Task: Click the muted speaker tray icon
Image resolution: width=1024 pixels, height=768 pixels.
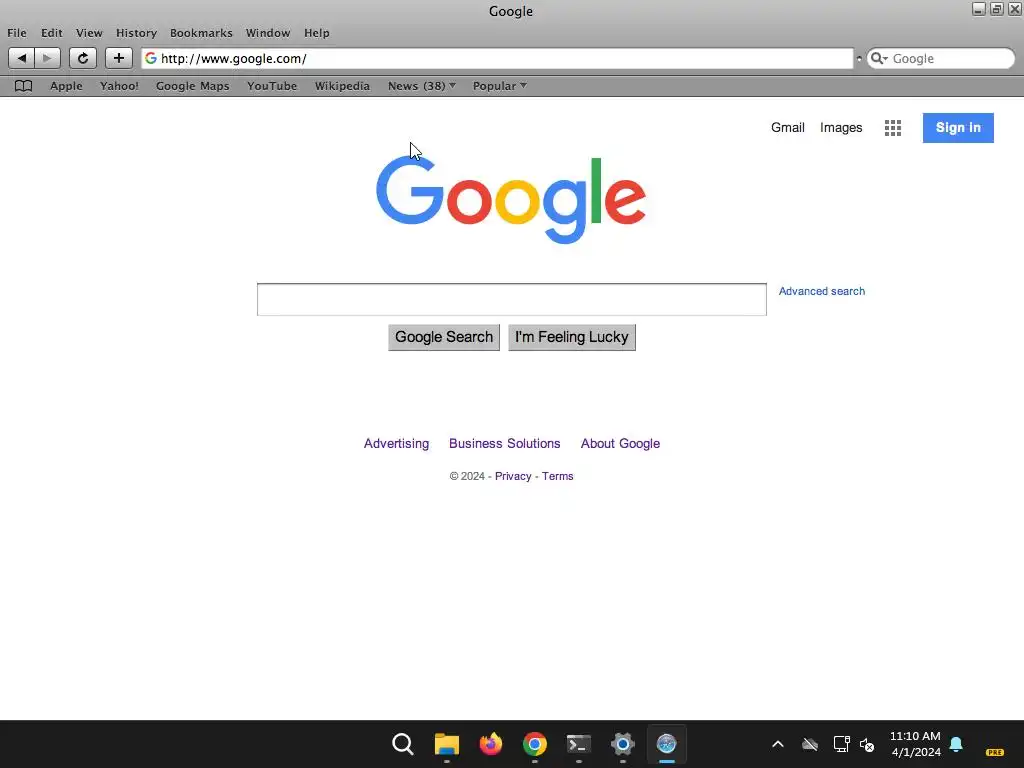Action: (x=867, y=744)
